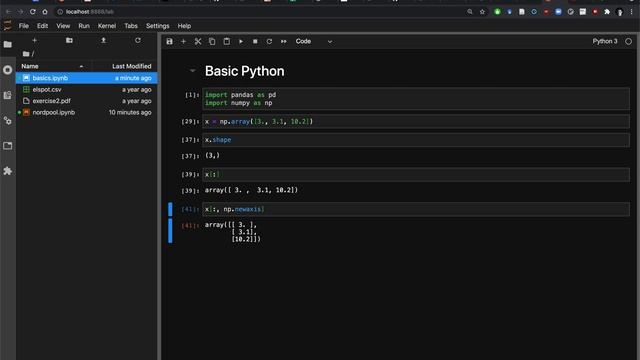The width and height of the screenshot is (640, 360).
Task: Cut the selected cell with the scissors icon
Action: 198,41
